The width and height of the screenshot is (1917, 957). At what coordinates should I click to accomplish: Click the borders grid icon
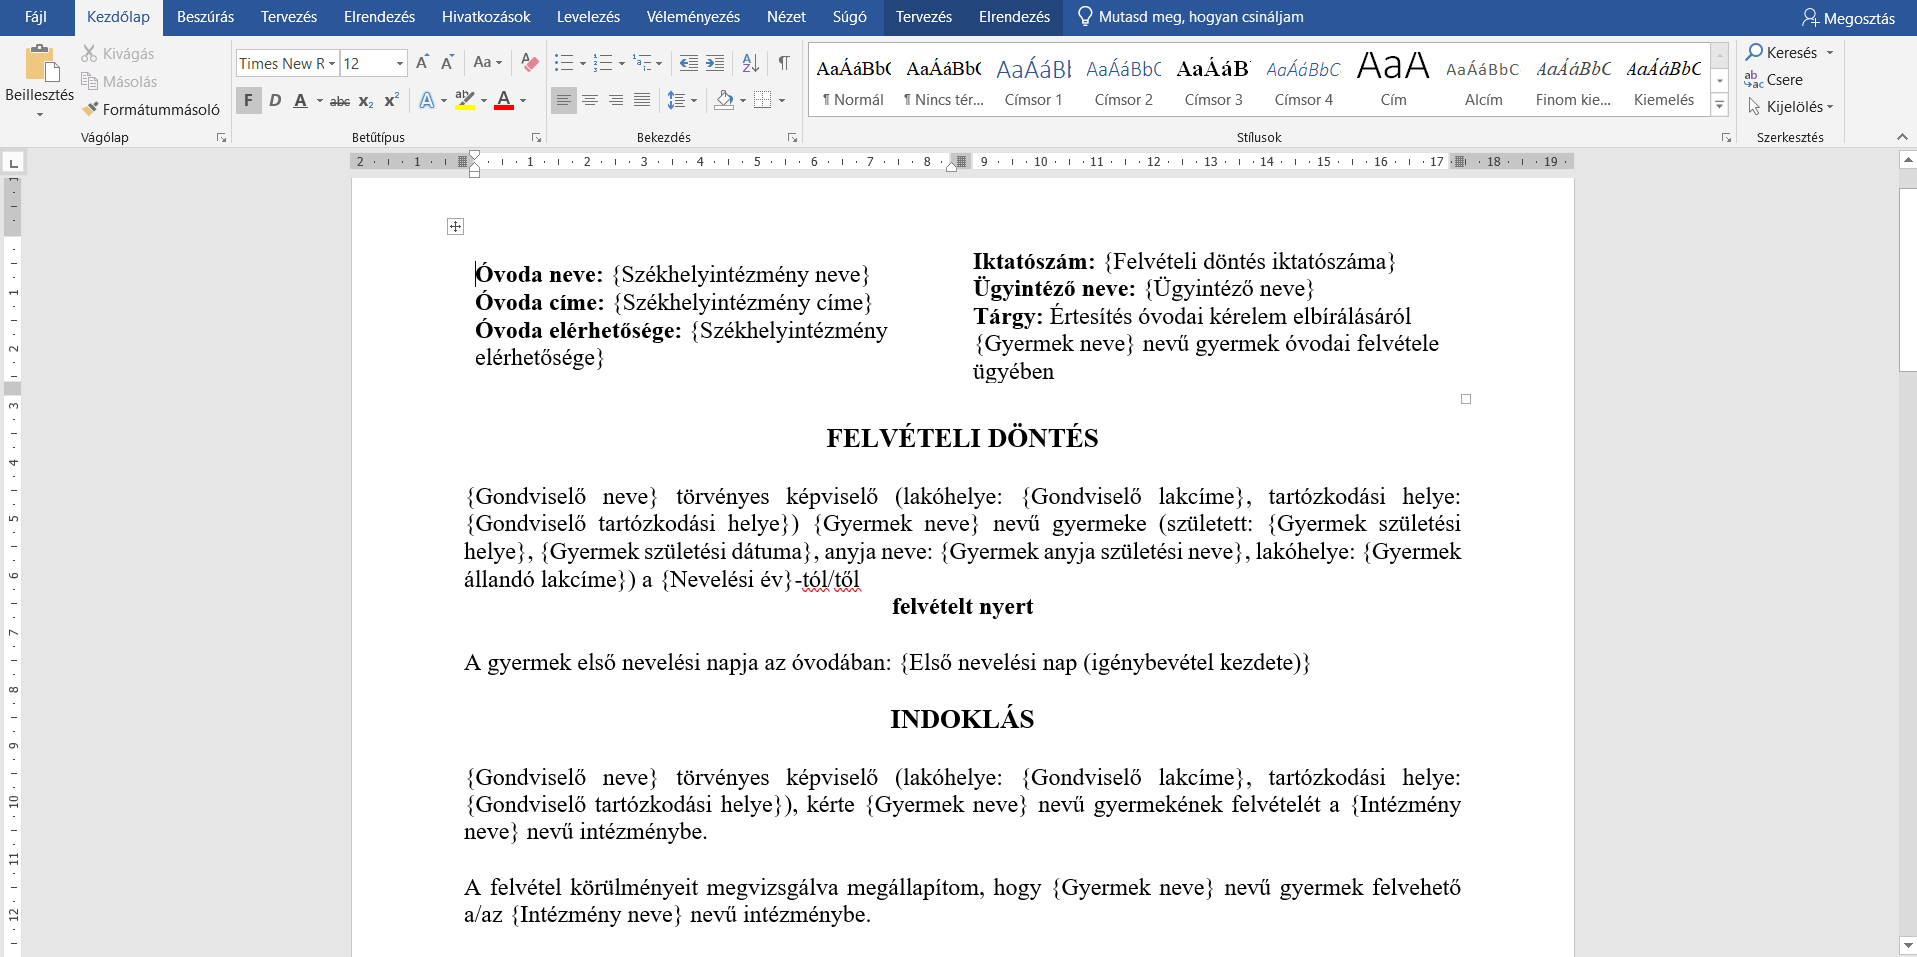point(763,101)
